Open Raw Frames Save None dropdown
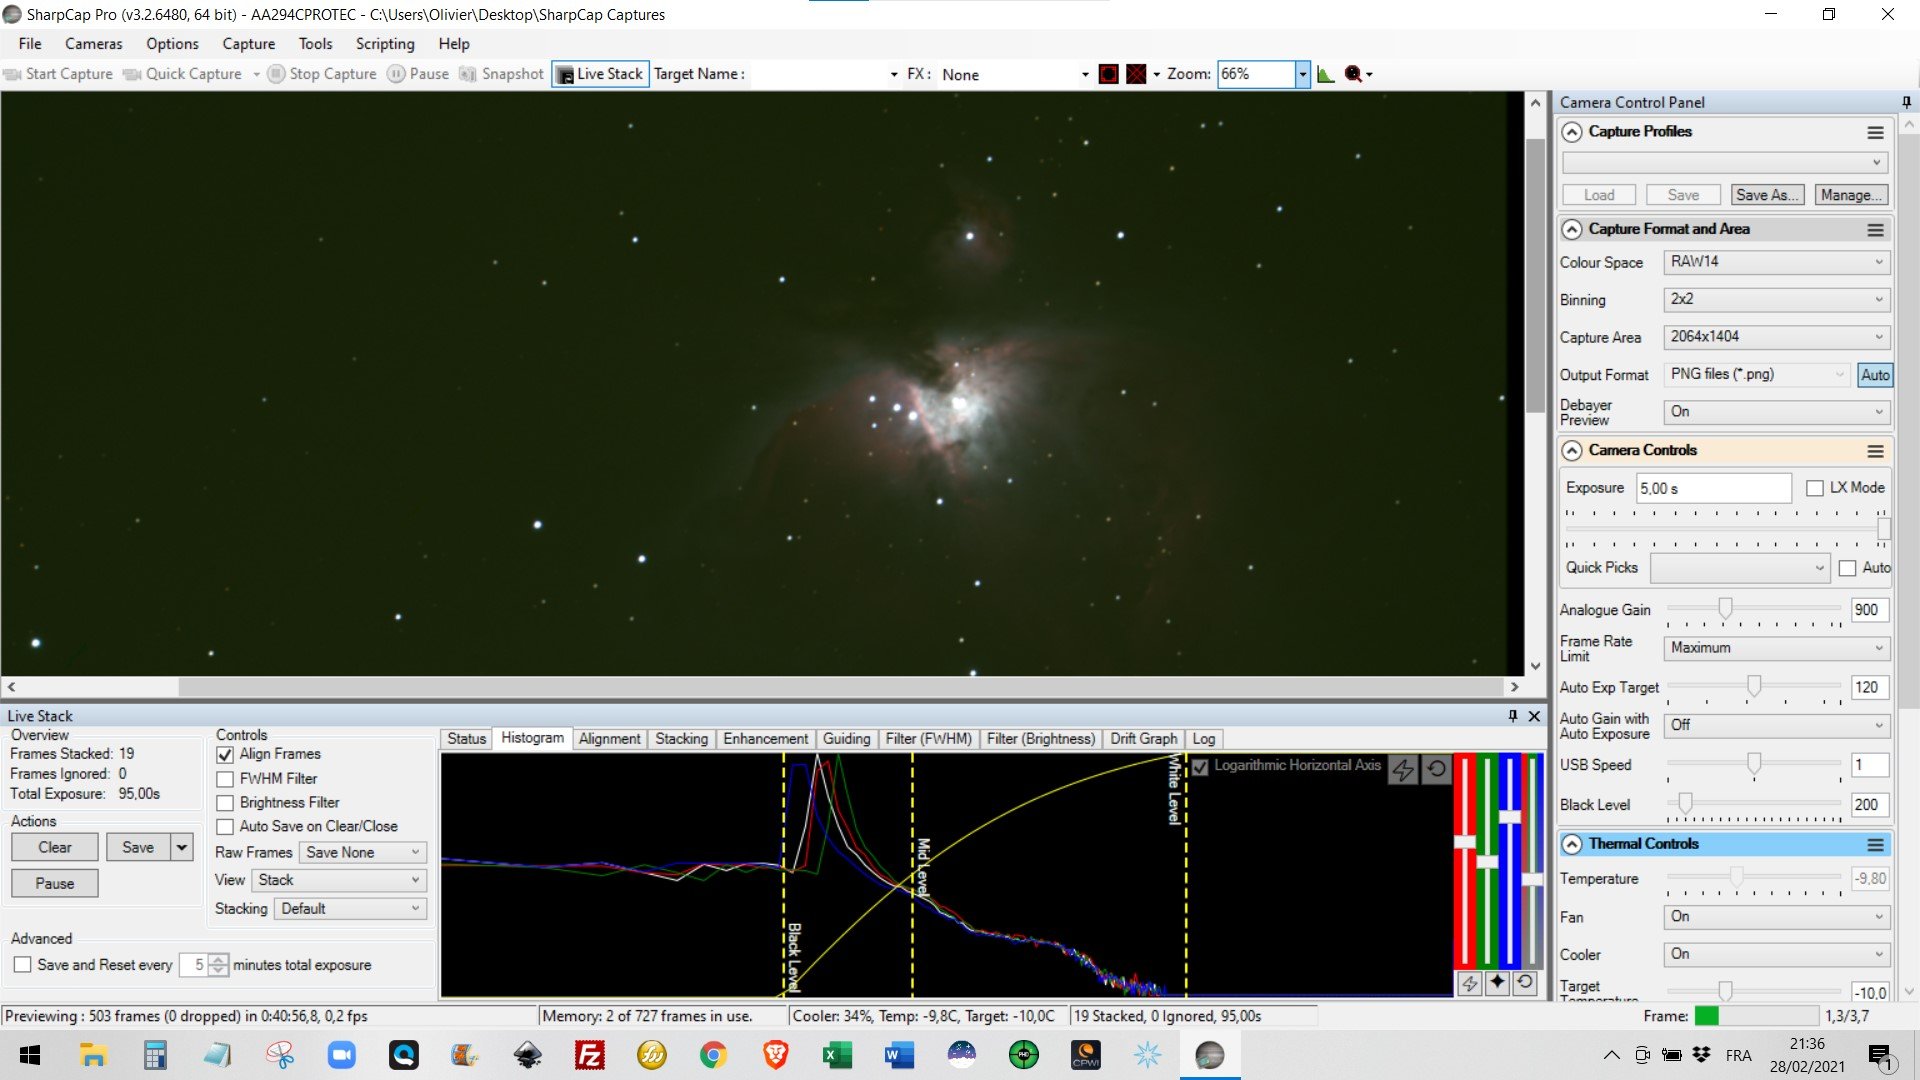 tap(363, 853)
